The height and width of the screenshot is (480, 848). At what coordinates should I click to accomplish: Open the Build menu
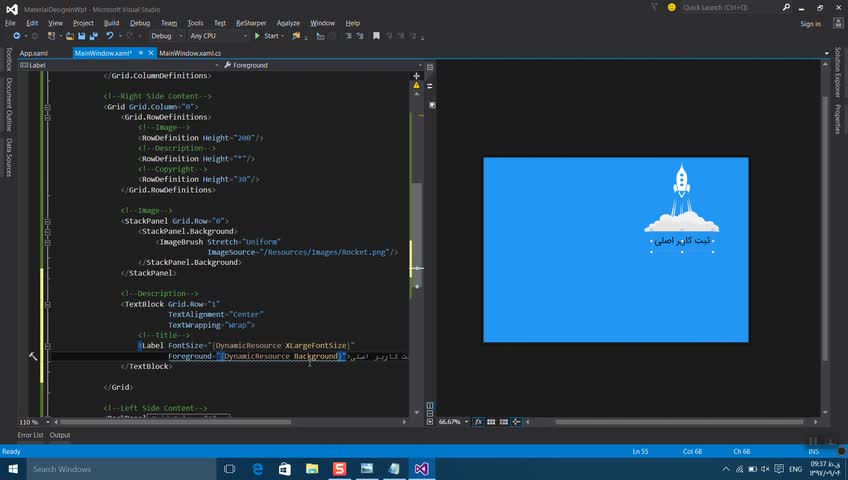coord(111,23)
